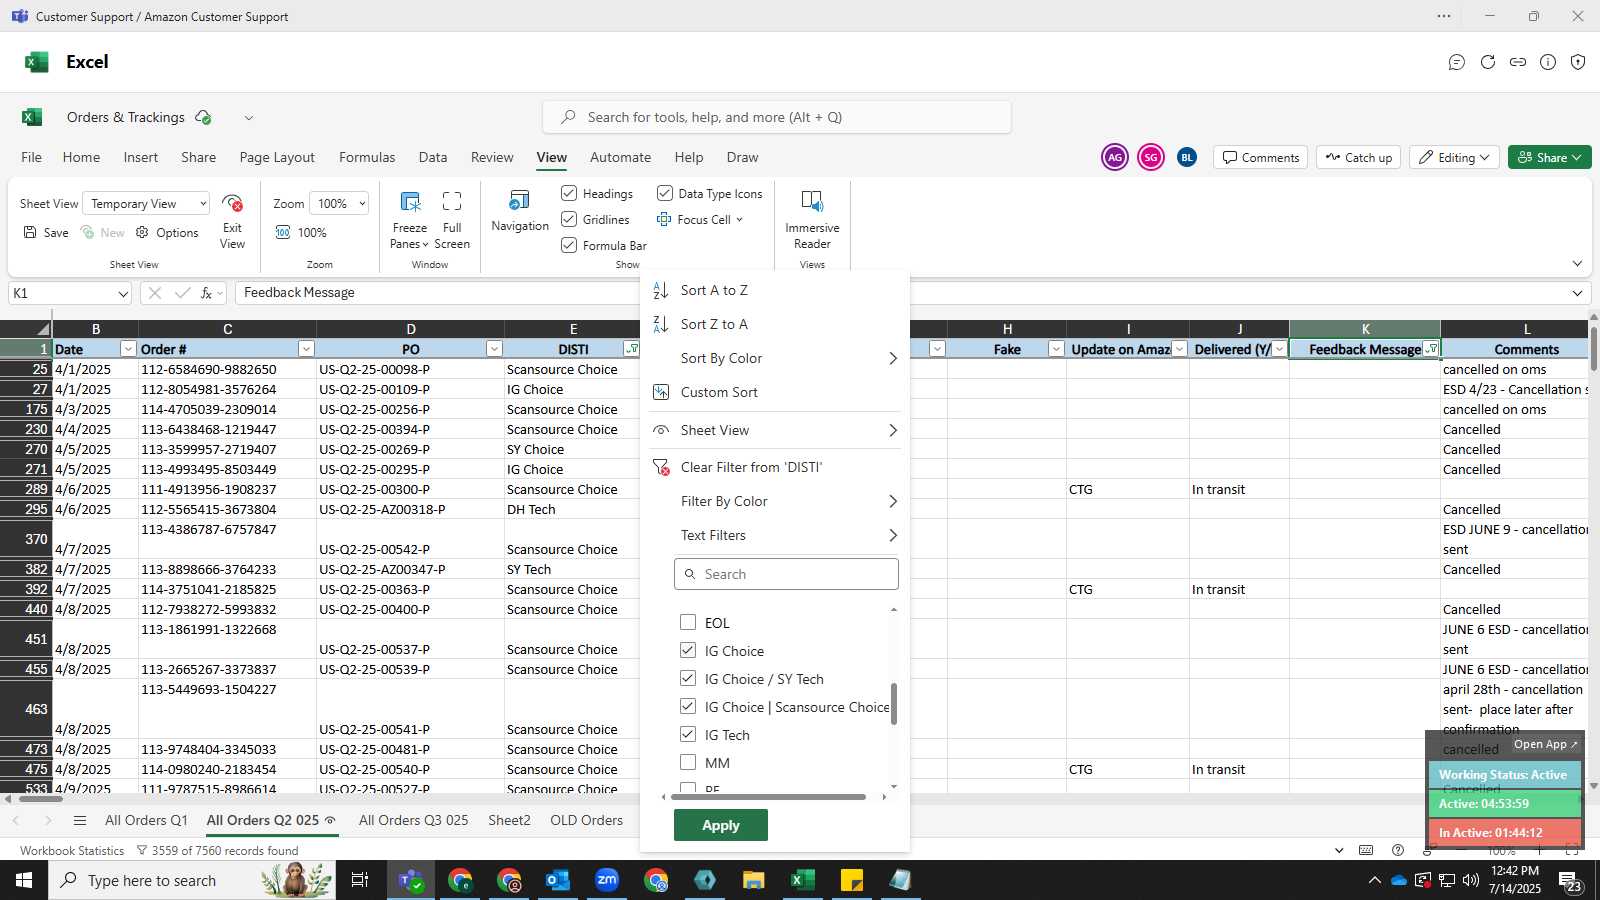Viewport: 1600px width, 900px height.
Task: Click the filter Search field
Action: coord(786,574)
